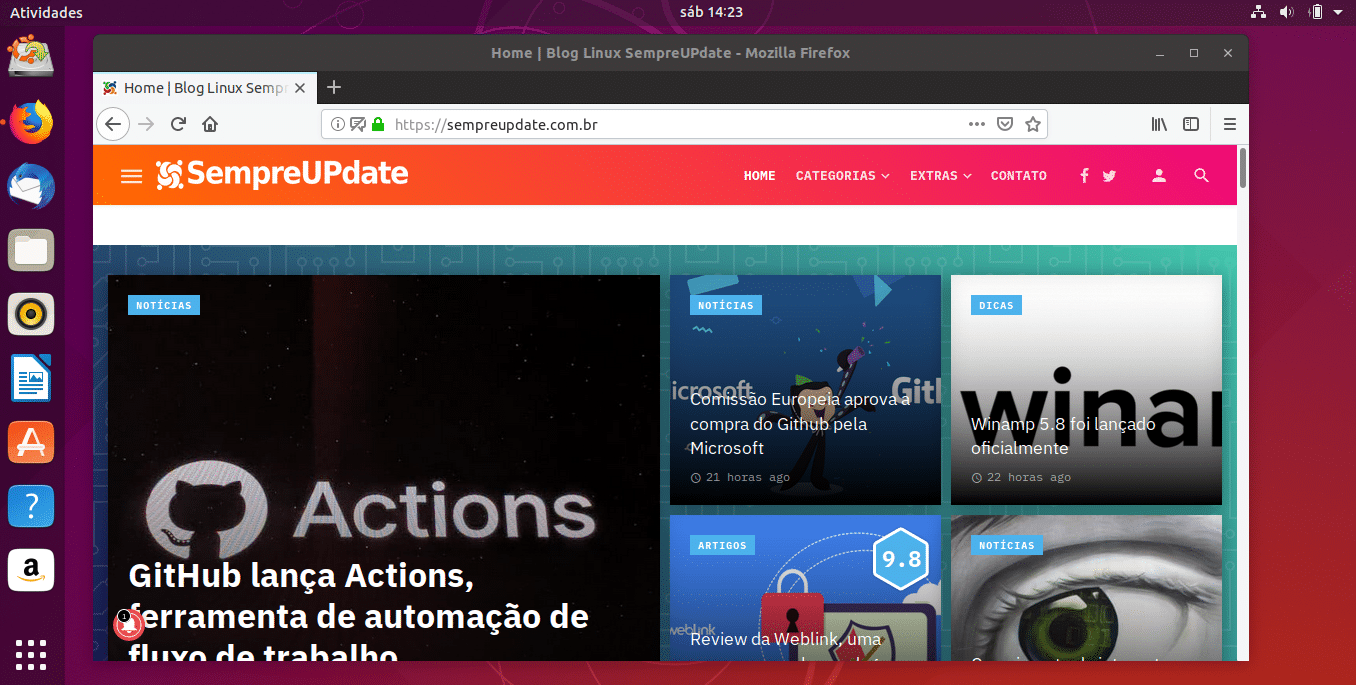This screenshot has height=685, width=1356.
Task: Open Comissão Europeia aprova Github article
Action: (800, 424)
